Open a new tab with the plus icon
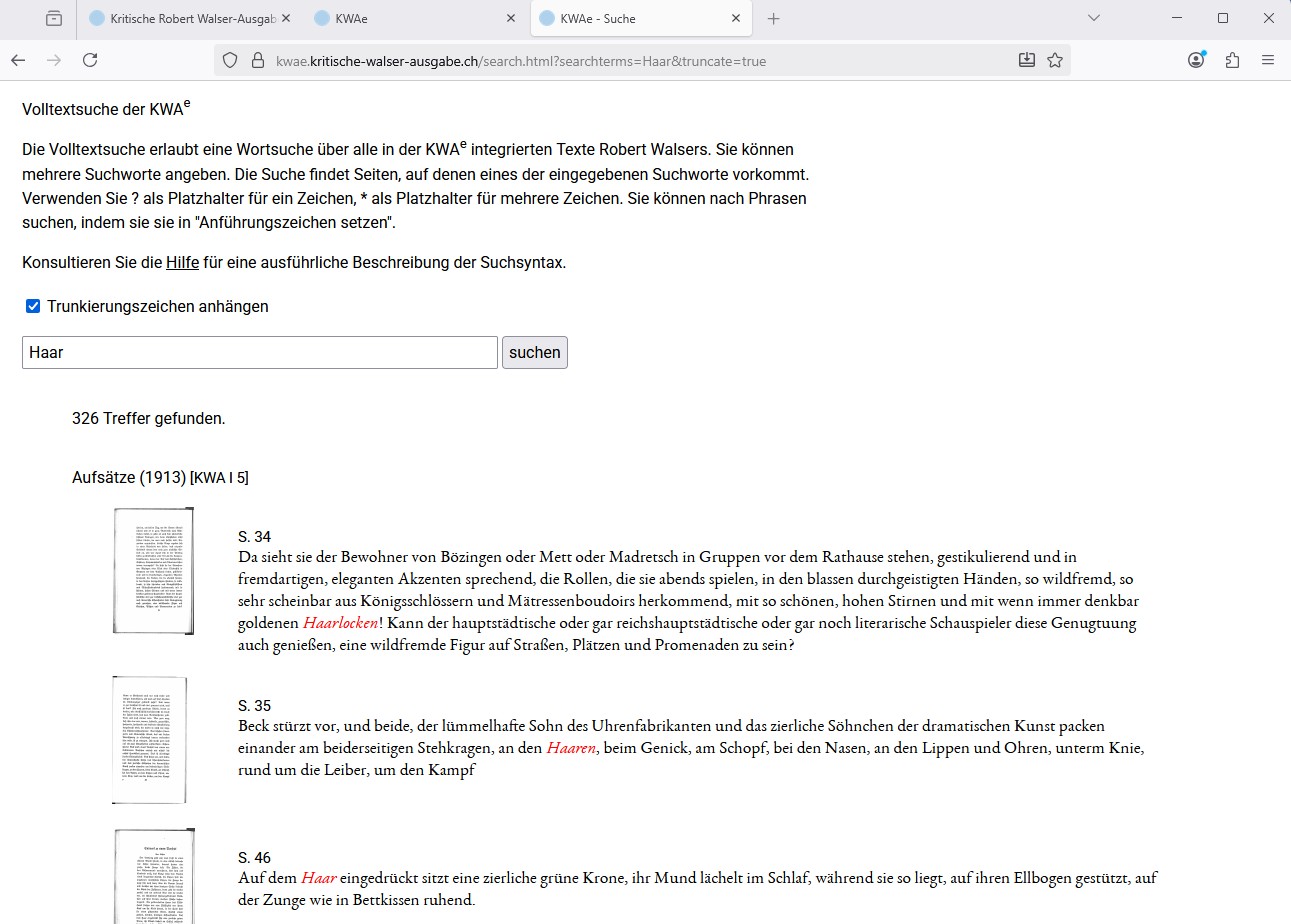1291x924 pixels. tap(773, 18)
